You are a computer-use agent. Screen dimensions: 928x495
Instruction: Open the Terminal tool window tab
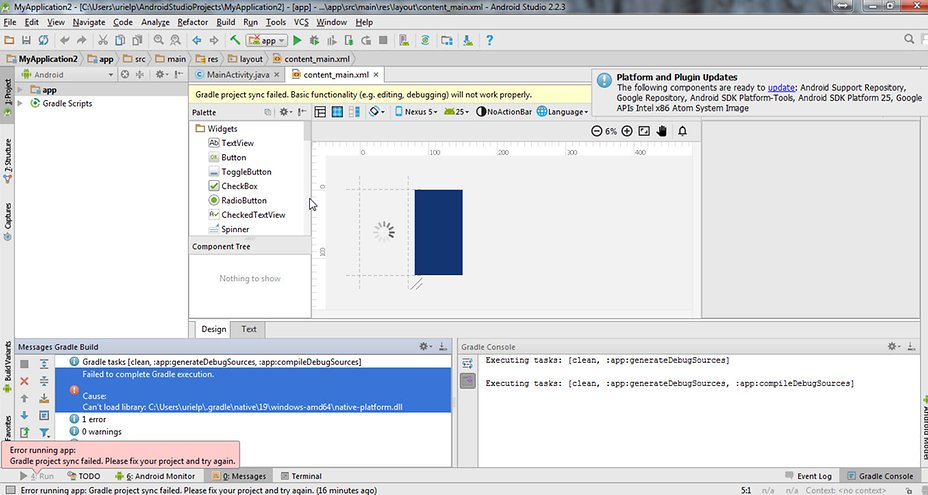tap(301, 476)
